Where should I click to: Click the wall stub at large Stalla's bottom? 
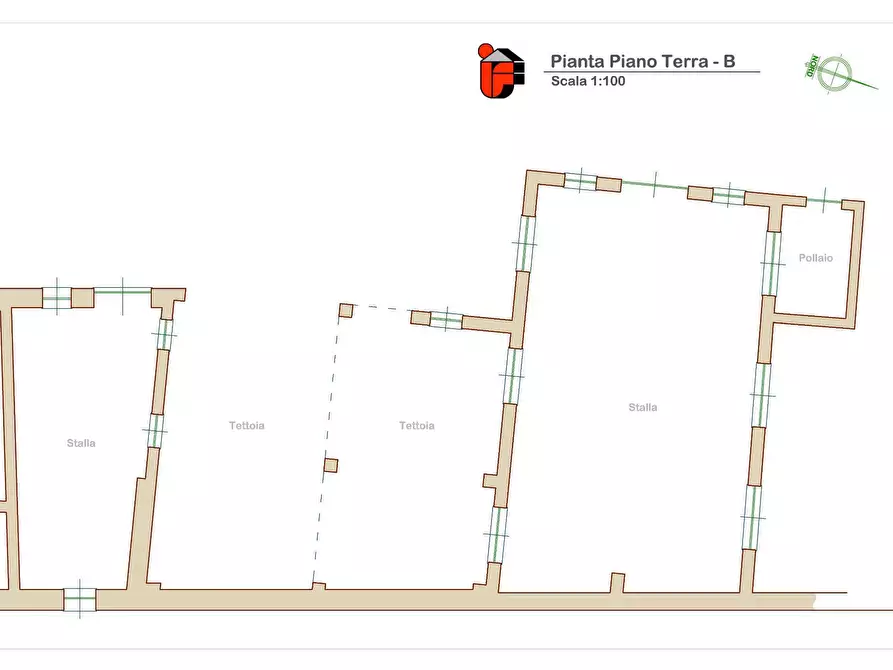(617, 583)
